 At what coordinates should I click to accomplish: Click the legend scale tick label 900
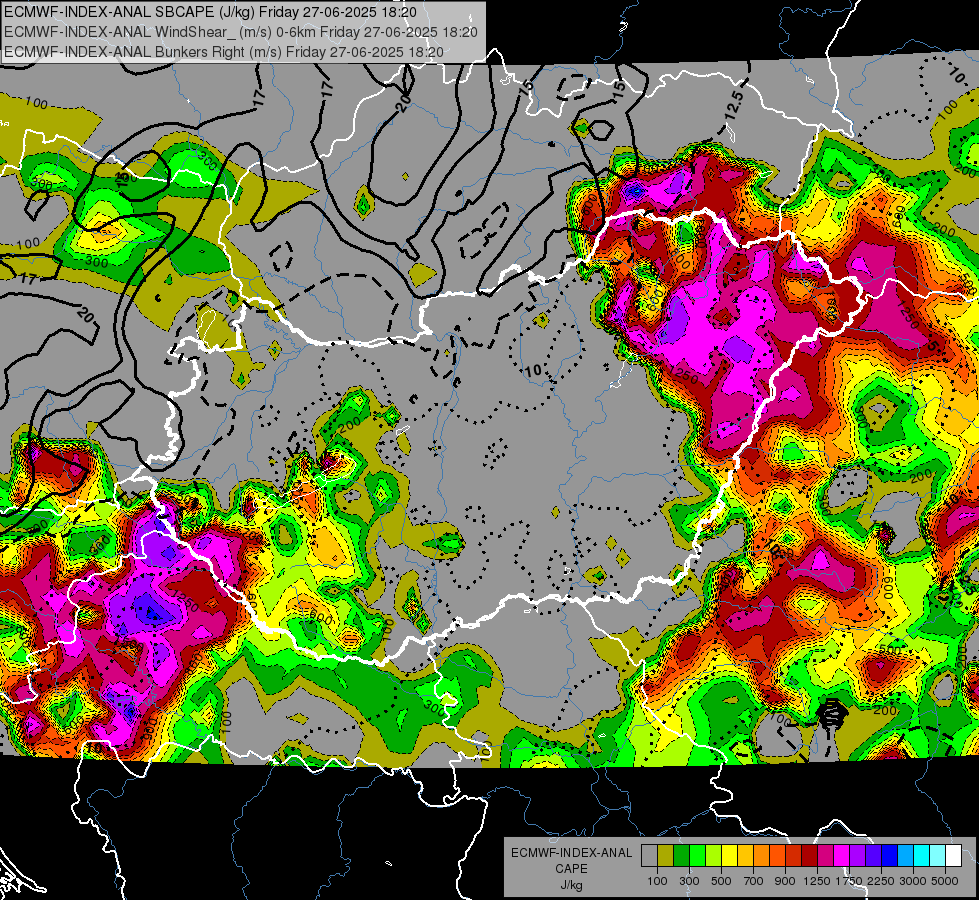pyautogui.click(x=785, y=881)
